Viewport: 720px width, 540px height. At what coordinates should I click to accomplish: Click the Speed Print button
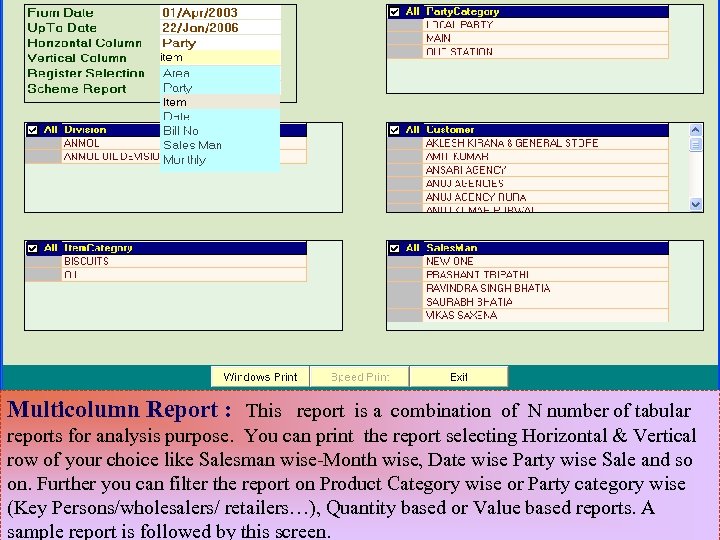point(360,377)
